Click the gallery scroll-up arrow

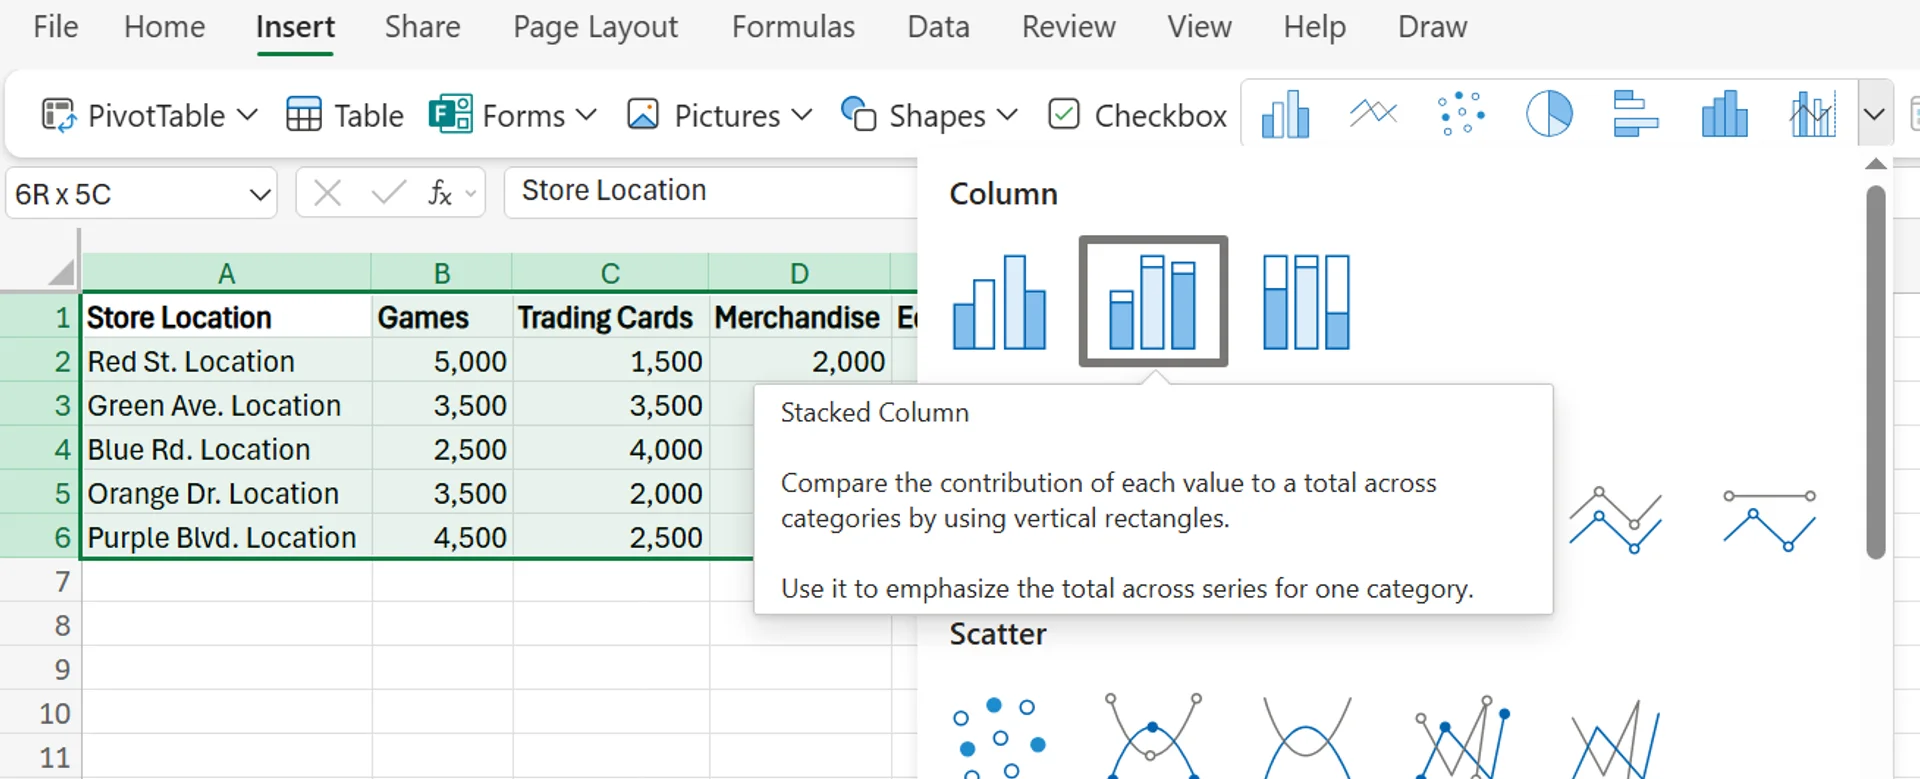point(1876,164)
